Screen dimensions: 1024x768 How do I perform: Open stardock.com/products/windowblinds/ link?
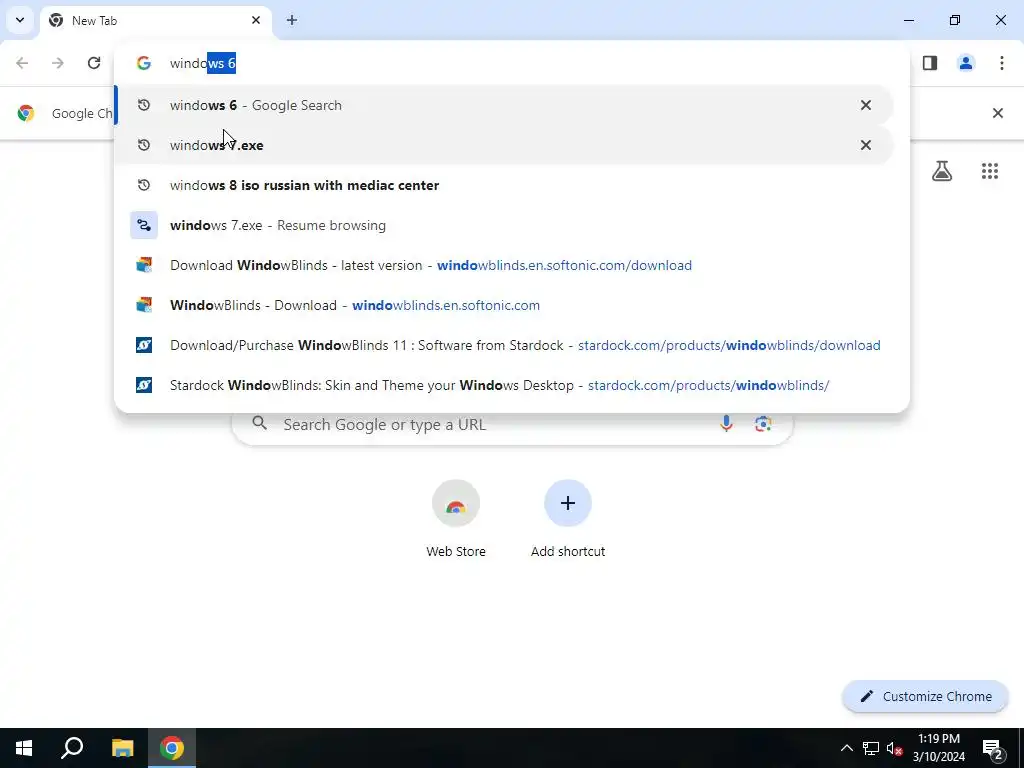click(x=709, y=385)
